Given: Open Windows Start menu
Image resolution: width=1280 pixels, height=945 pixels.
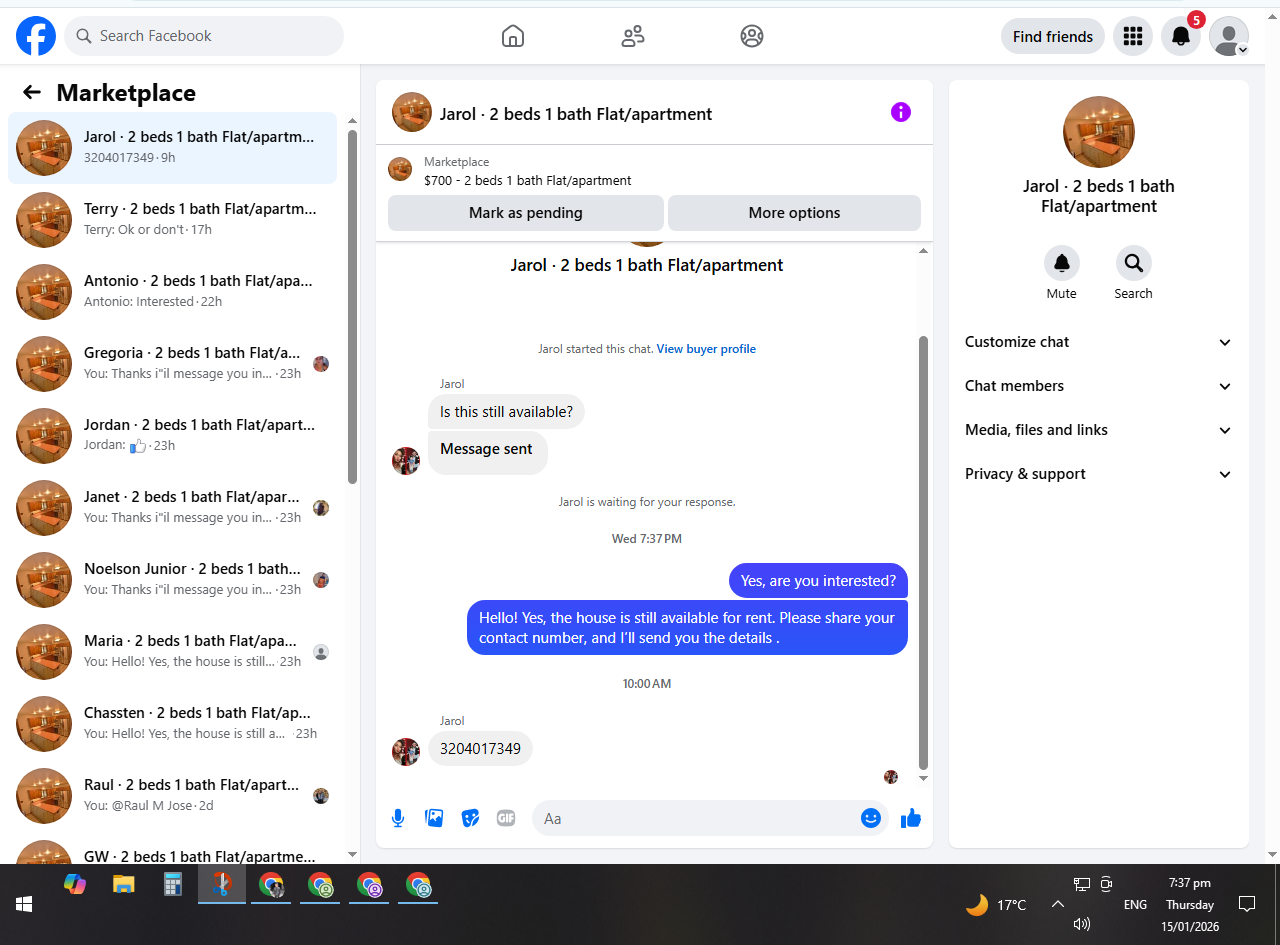Looking at the screenshot, I should [24, 904].
